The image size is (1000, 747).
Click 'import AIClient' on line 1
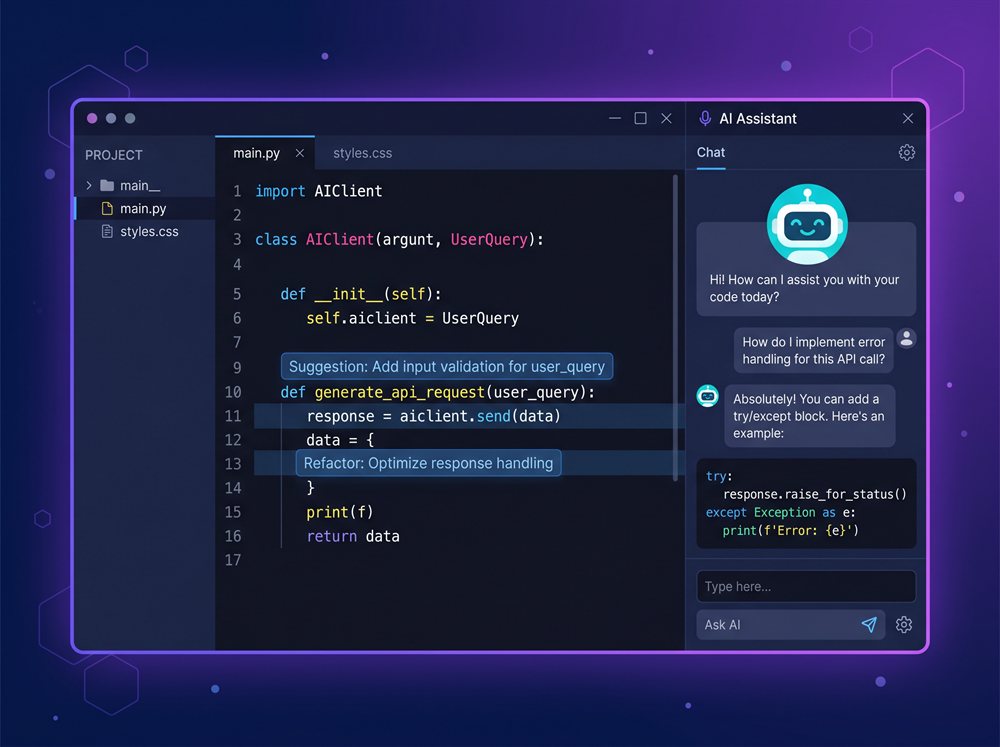(319, 191)
